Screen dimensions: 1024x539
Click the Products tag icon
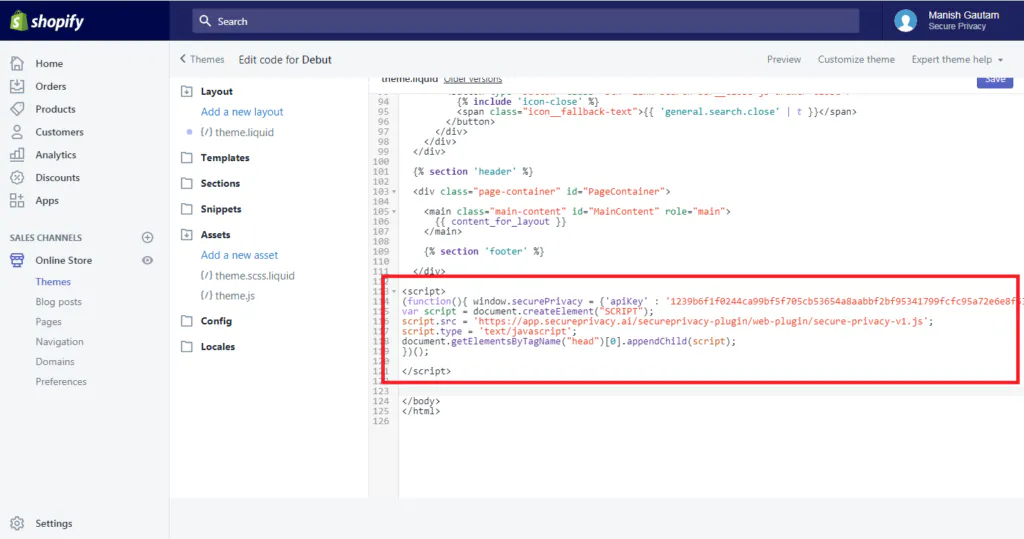tap(17, 109)
